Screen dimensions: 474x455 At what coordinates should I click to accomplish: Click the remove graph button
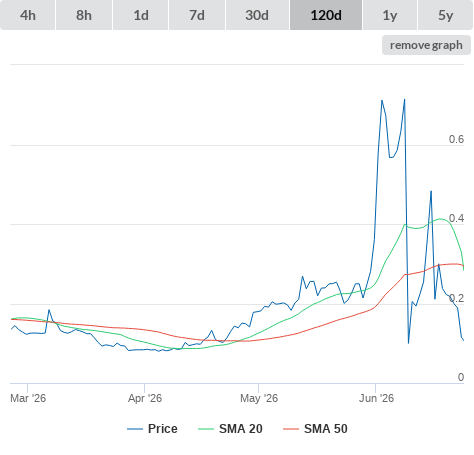point(426,45)
